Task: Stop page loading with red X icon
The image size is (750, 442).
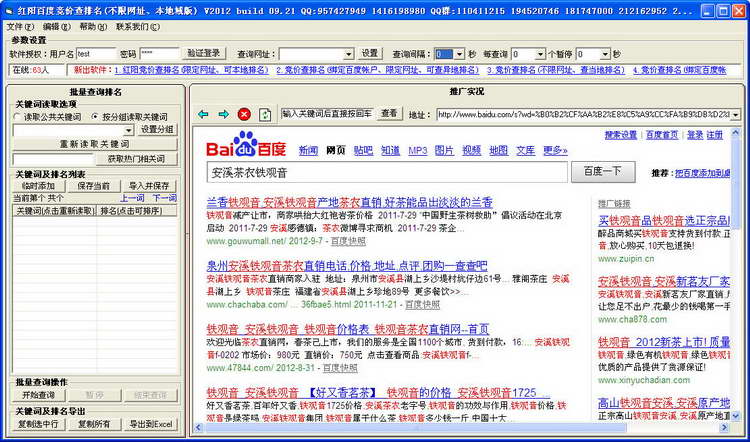Action: pos(244,114)
